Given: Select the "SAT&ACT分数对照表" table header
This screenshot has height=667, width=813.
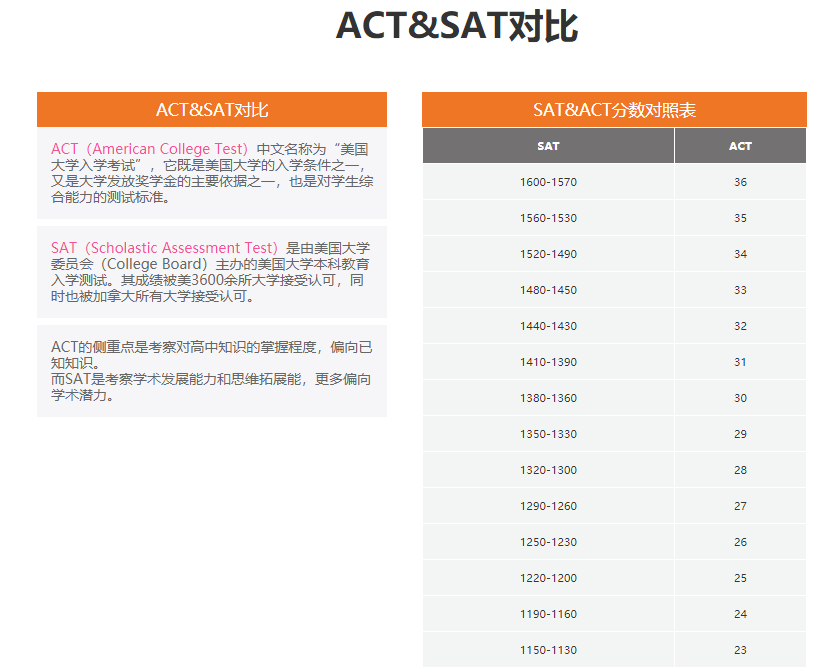Looking at the screenshot, I should pos(614,110).
